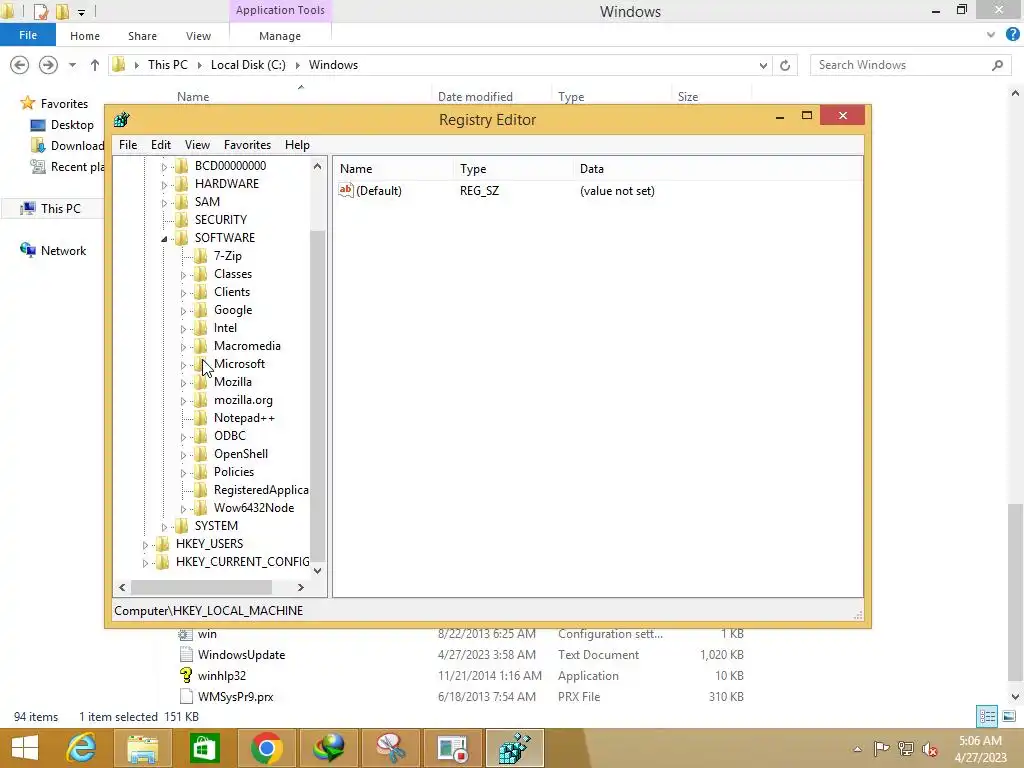Switch to Registry Editor taskbar icon
The height and width of the screenshot is (768, 1024).
514,748
